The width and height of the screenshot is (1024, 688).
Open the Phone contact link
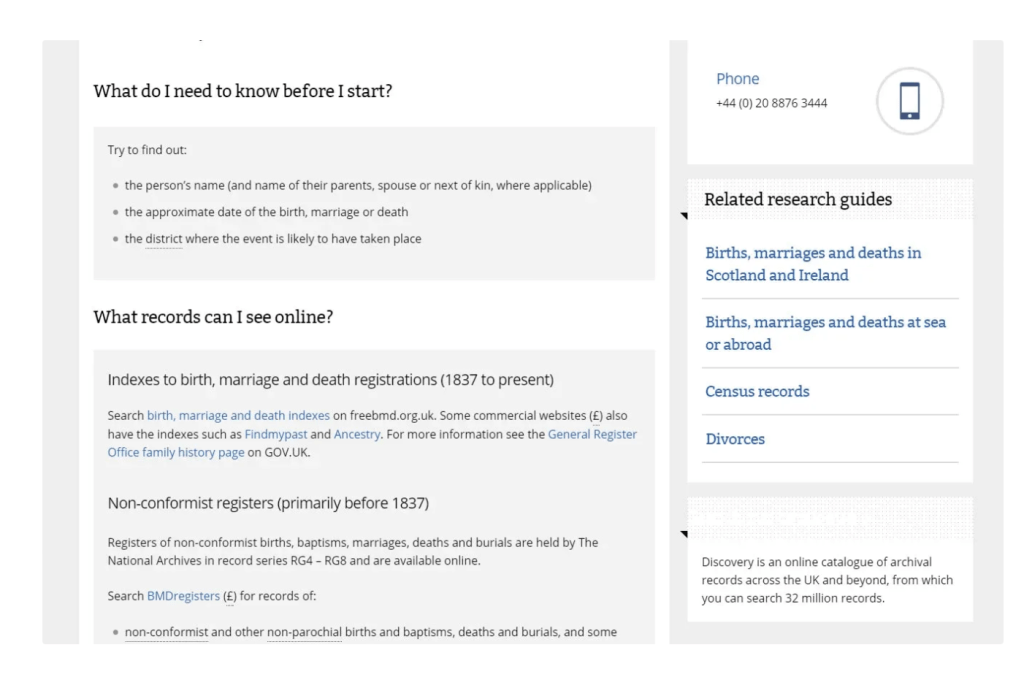[737, 79]
